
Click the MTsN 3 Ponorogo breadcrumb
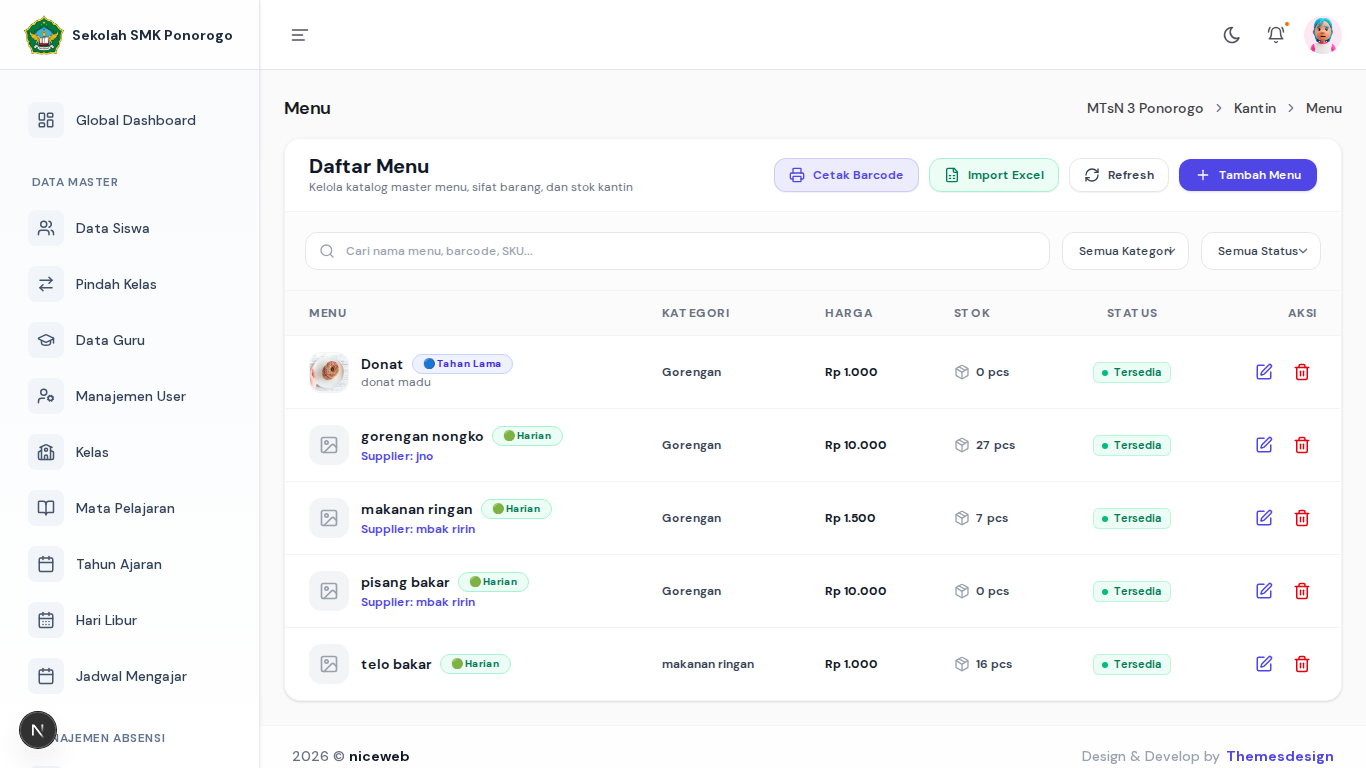pyautogui.click(x=1145, y=108)
